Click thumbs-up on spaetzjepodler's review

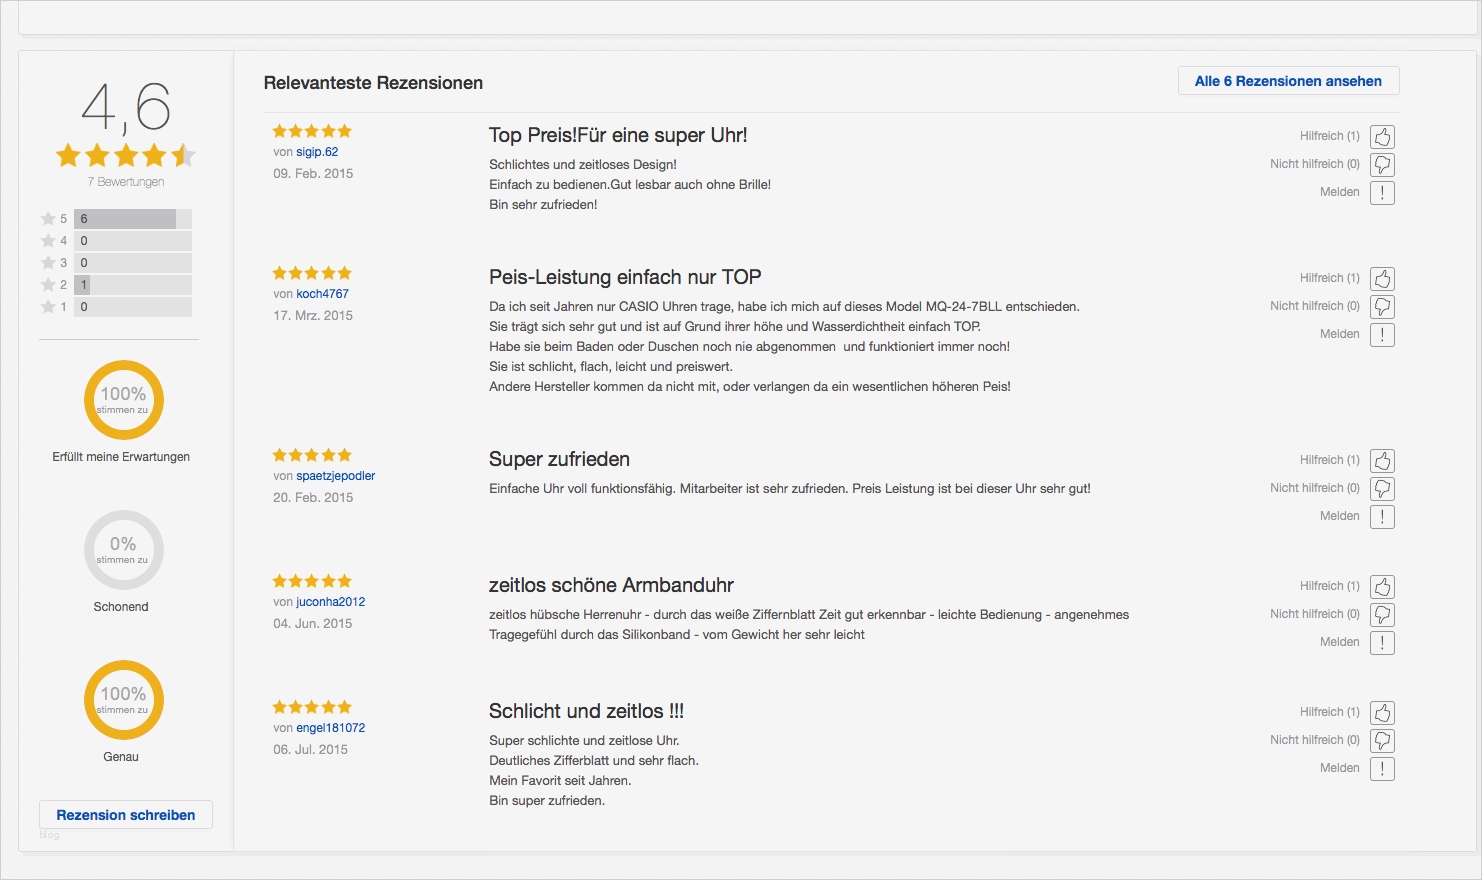[1382, 461]
